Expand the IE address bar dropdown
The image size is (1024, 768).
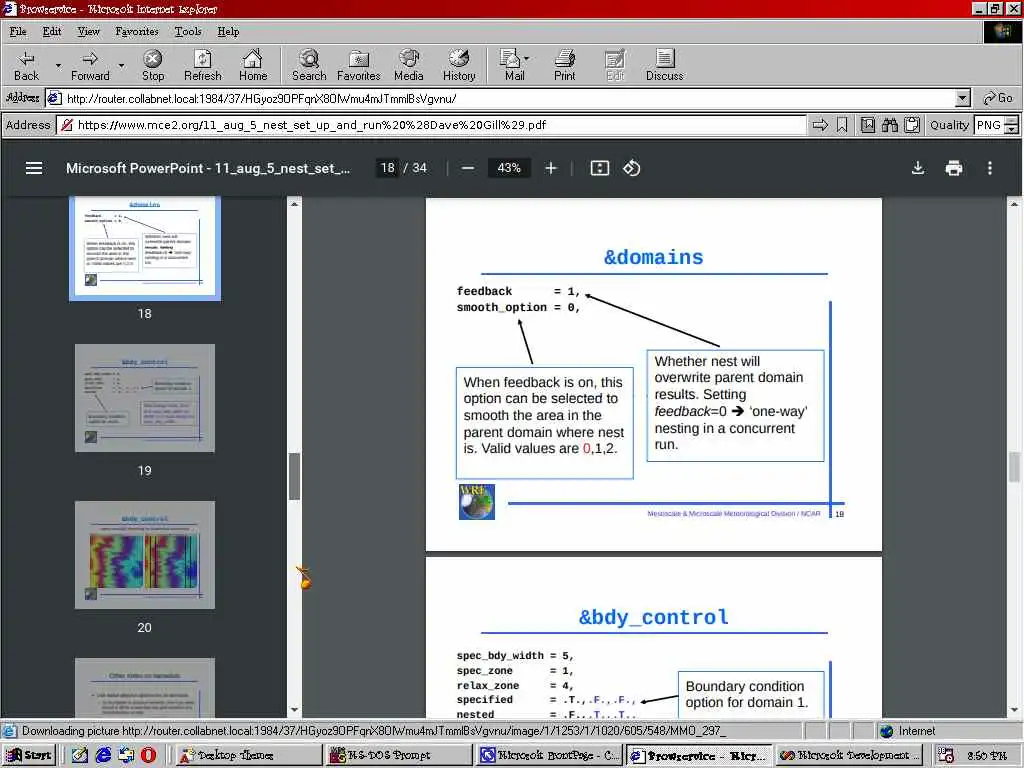[962, 99]
